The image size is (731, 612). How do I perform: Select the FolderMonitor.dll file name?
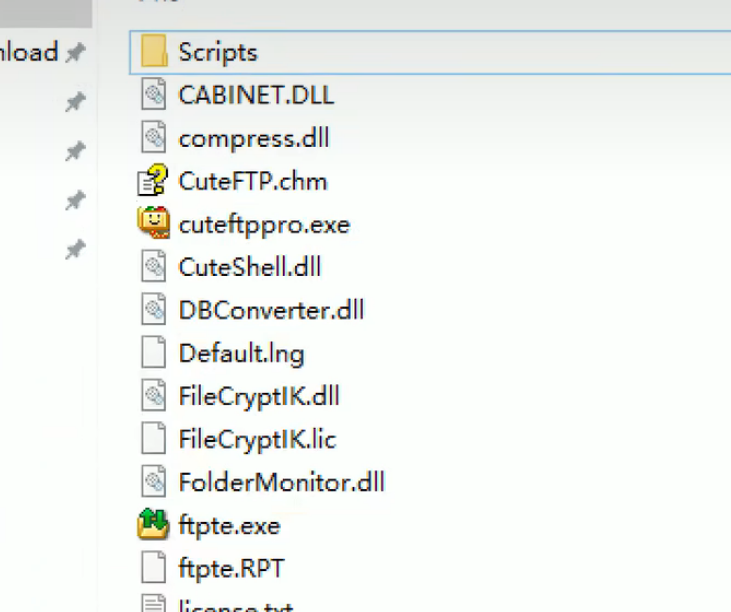pyautogui.click(x=282, y=482)
